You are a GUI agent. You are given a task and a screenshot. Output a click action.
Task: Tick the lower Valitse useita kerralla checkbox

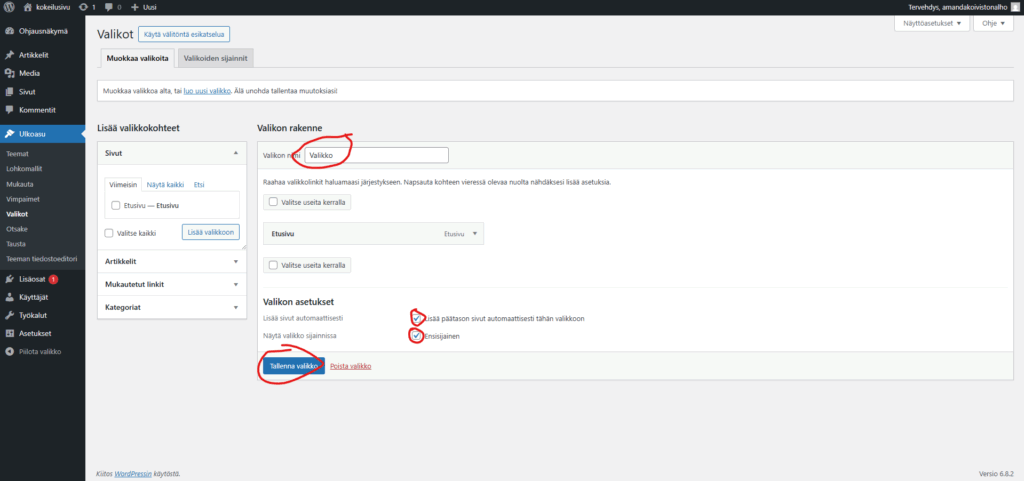tap(273, 265)
